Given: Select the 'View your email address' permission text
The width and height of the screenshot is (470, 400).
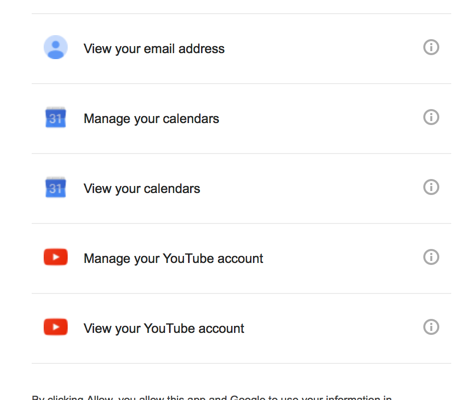Looking at the screenshot, I should (154, 49).
